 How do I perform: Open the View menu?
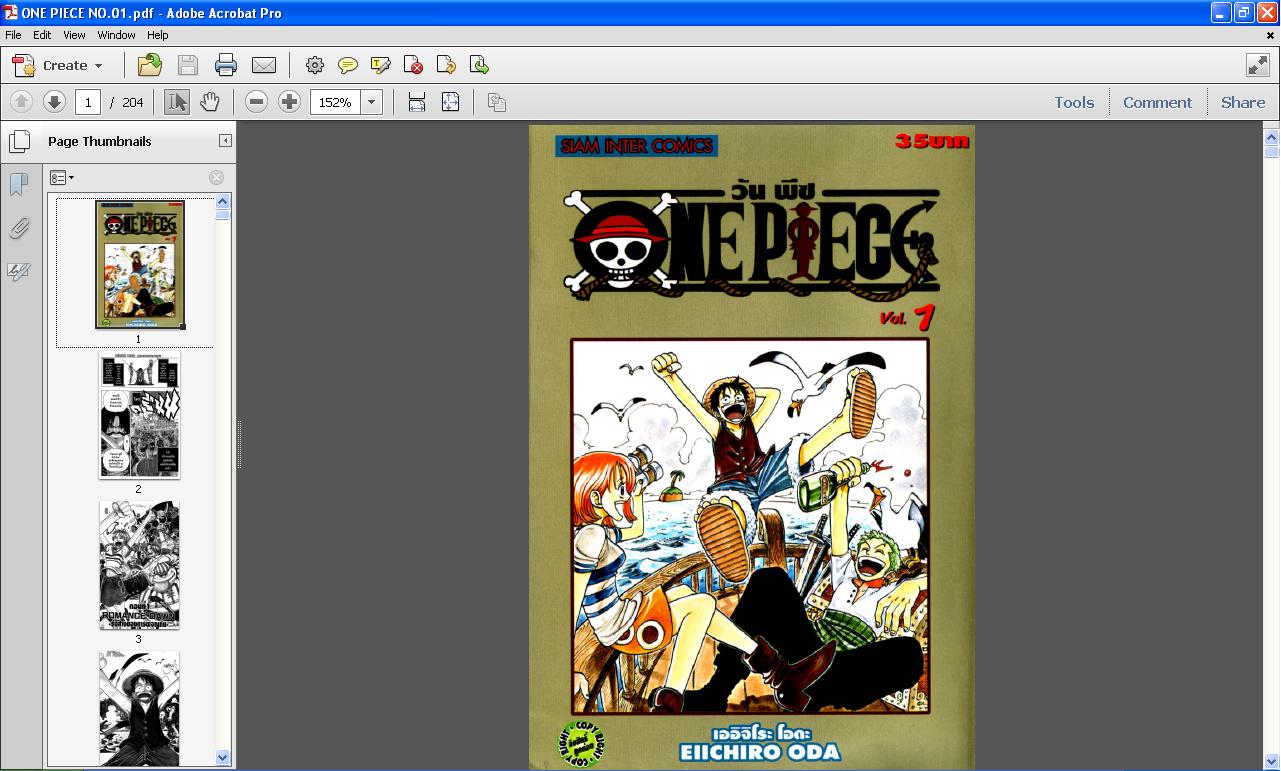pyautogui.click(x=74, y=35)
